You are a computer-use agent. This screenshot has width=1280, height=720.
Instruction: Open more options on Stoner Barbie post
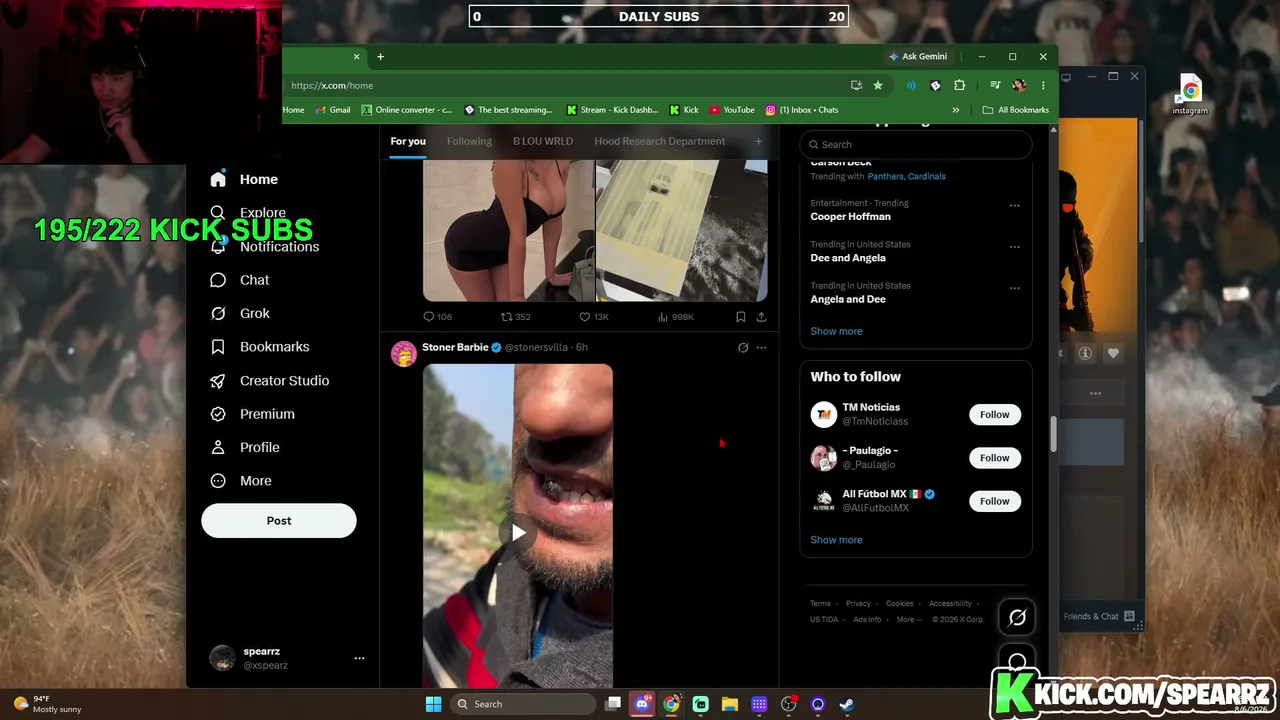(761, 348)
